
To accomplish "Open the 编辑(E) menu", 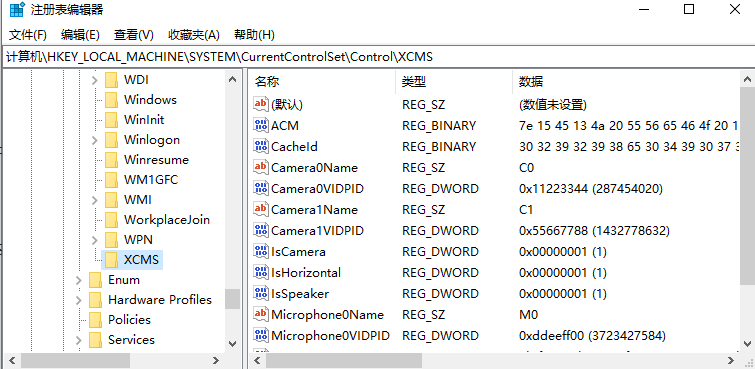I will click(80, 35).
